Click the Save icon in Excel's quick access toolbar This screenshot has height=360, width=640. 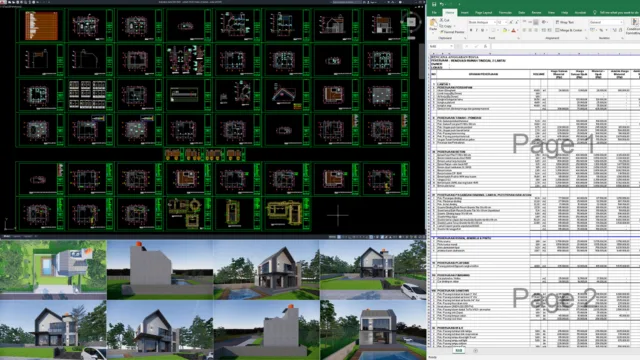coord(434,4)
